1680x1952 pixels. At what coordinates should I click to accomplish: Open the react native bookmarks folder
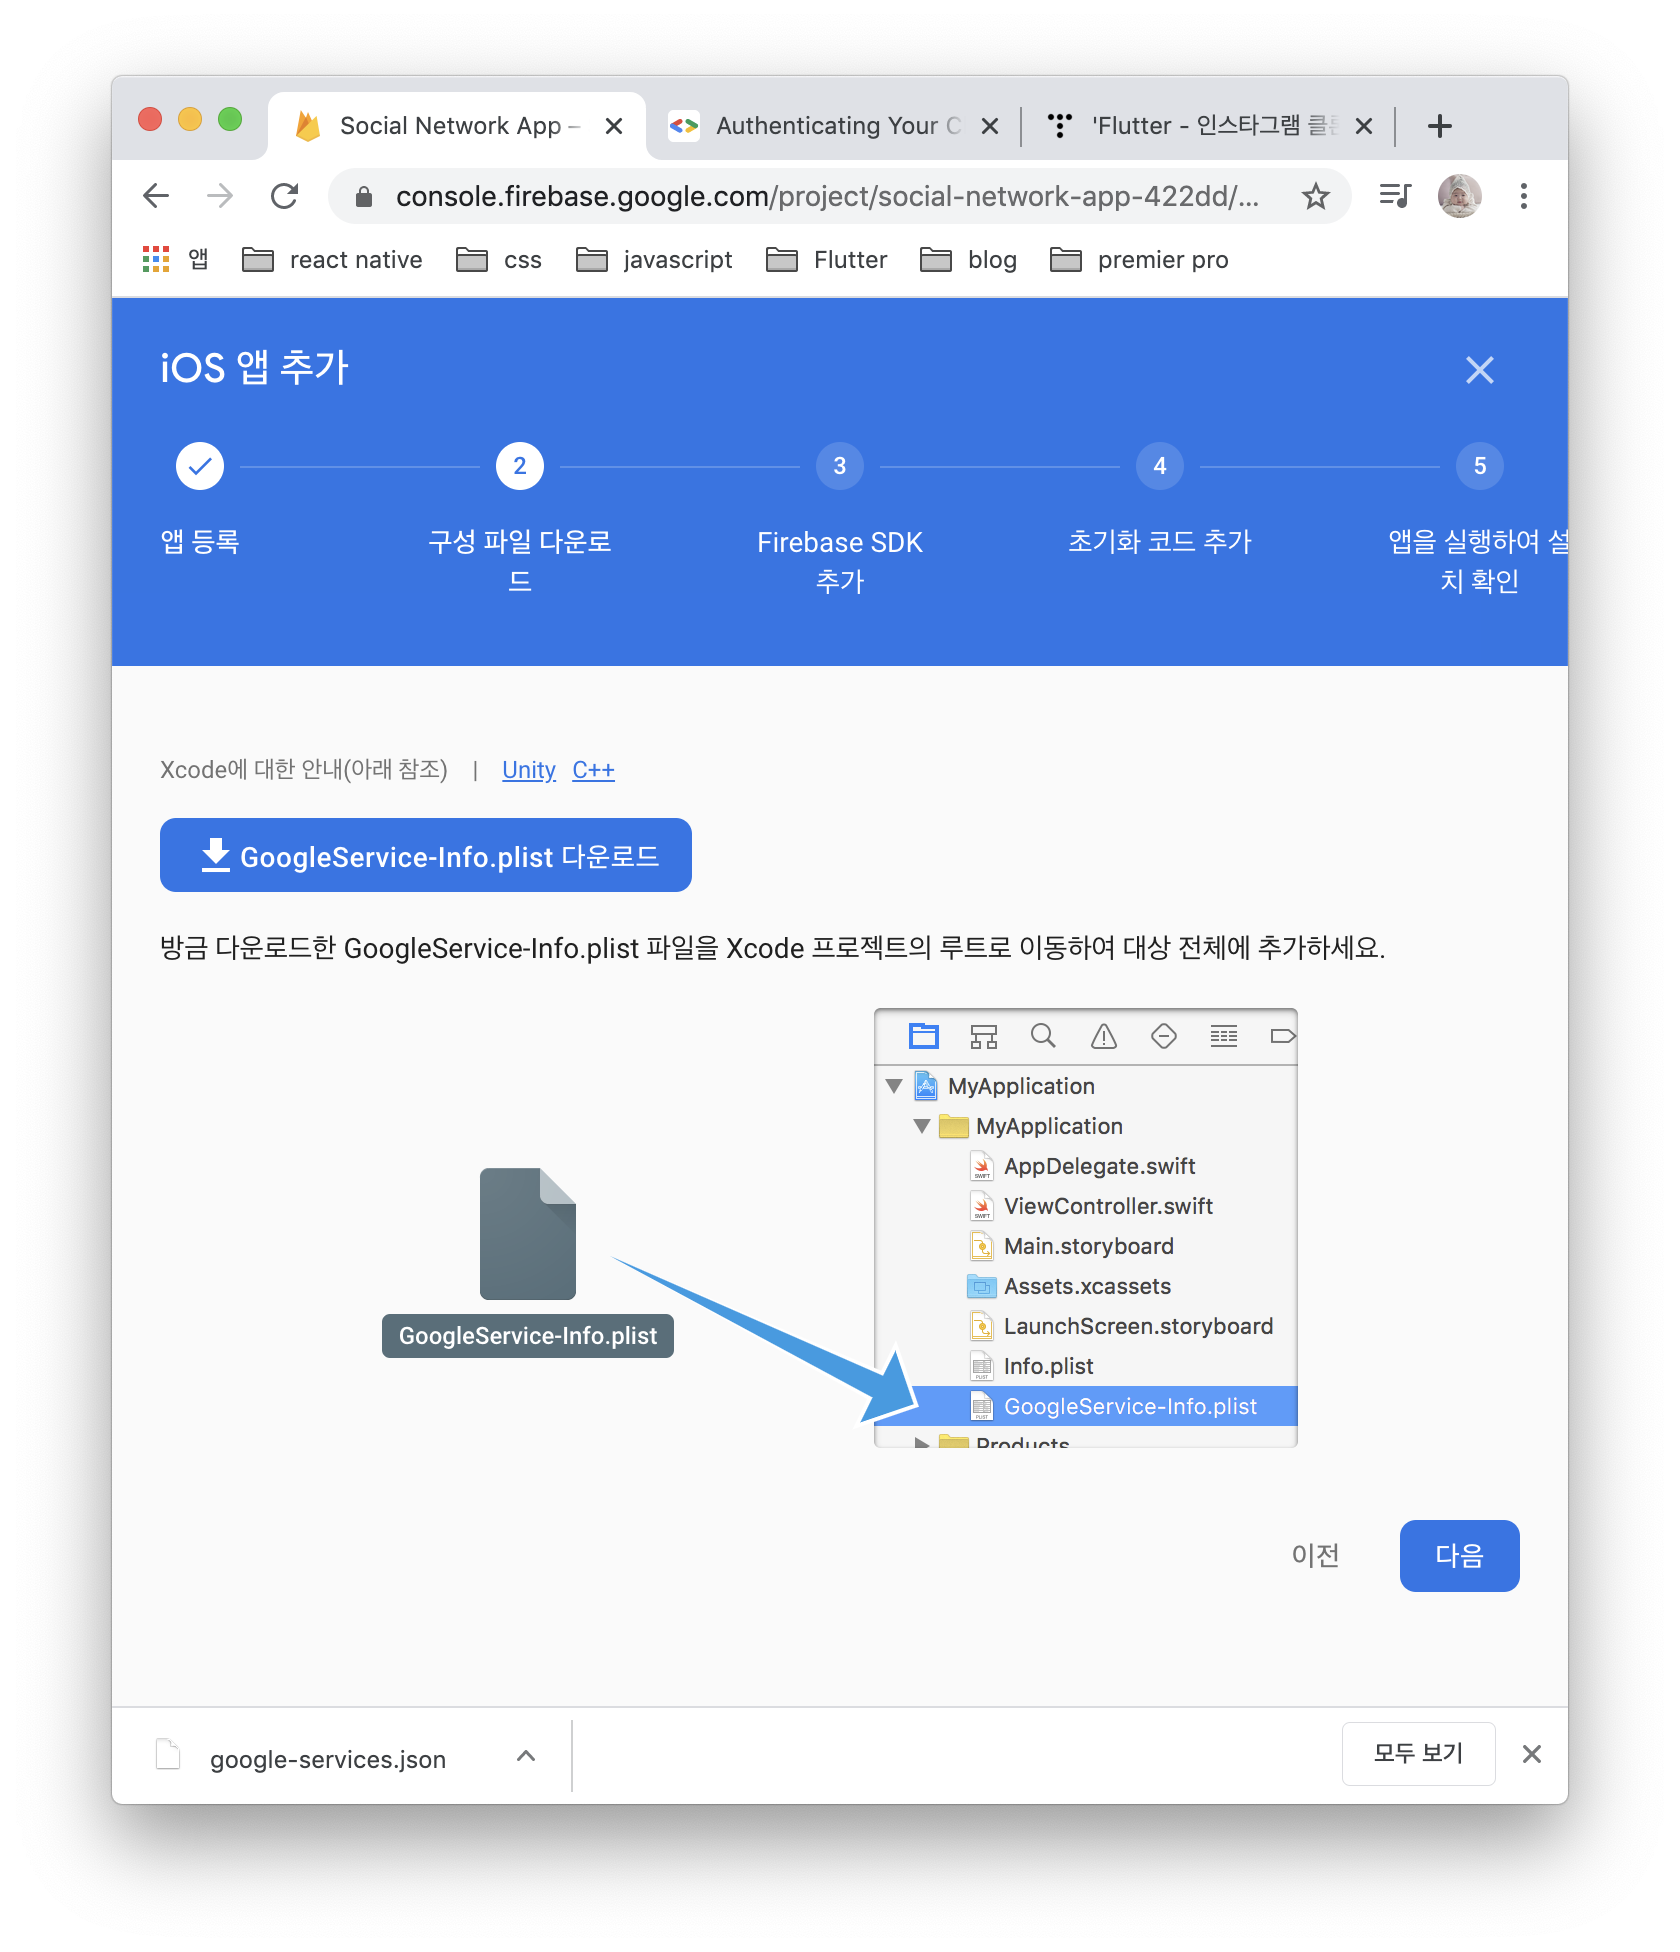pos(332,260)
